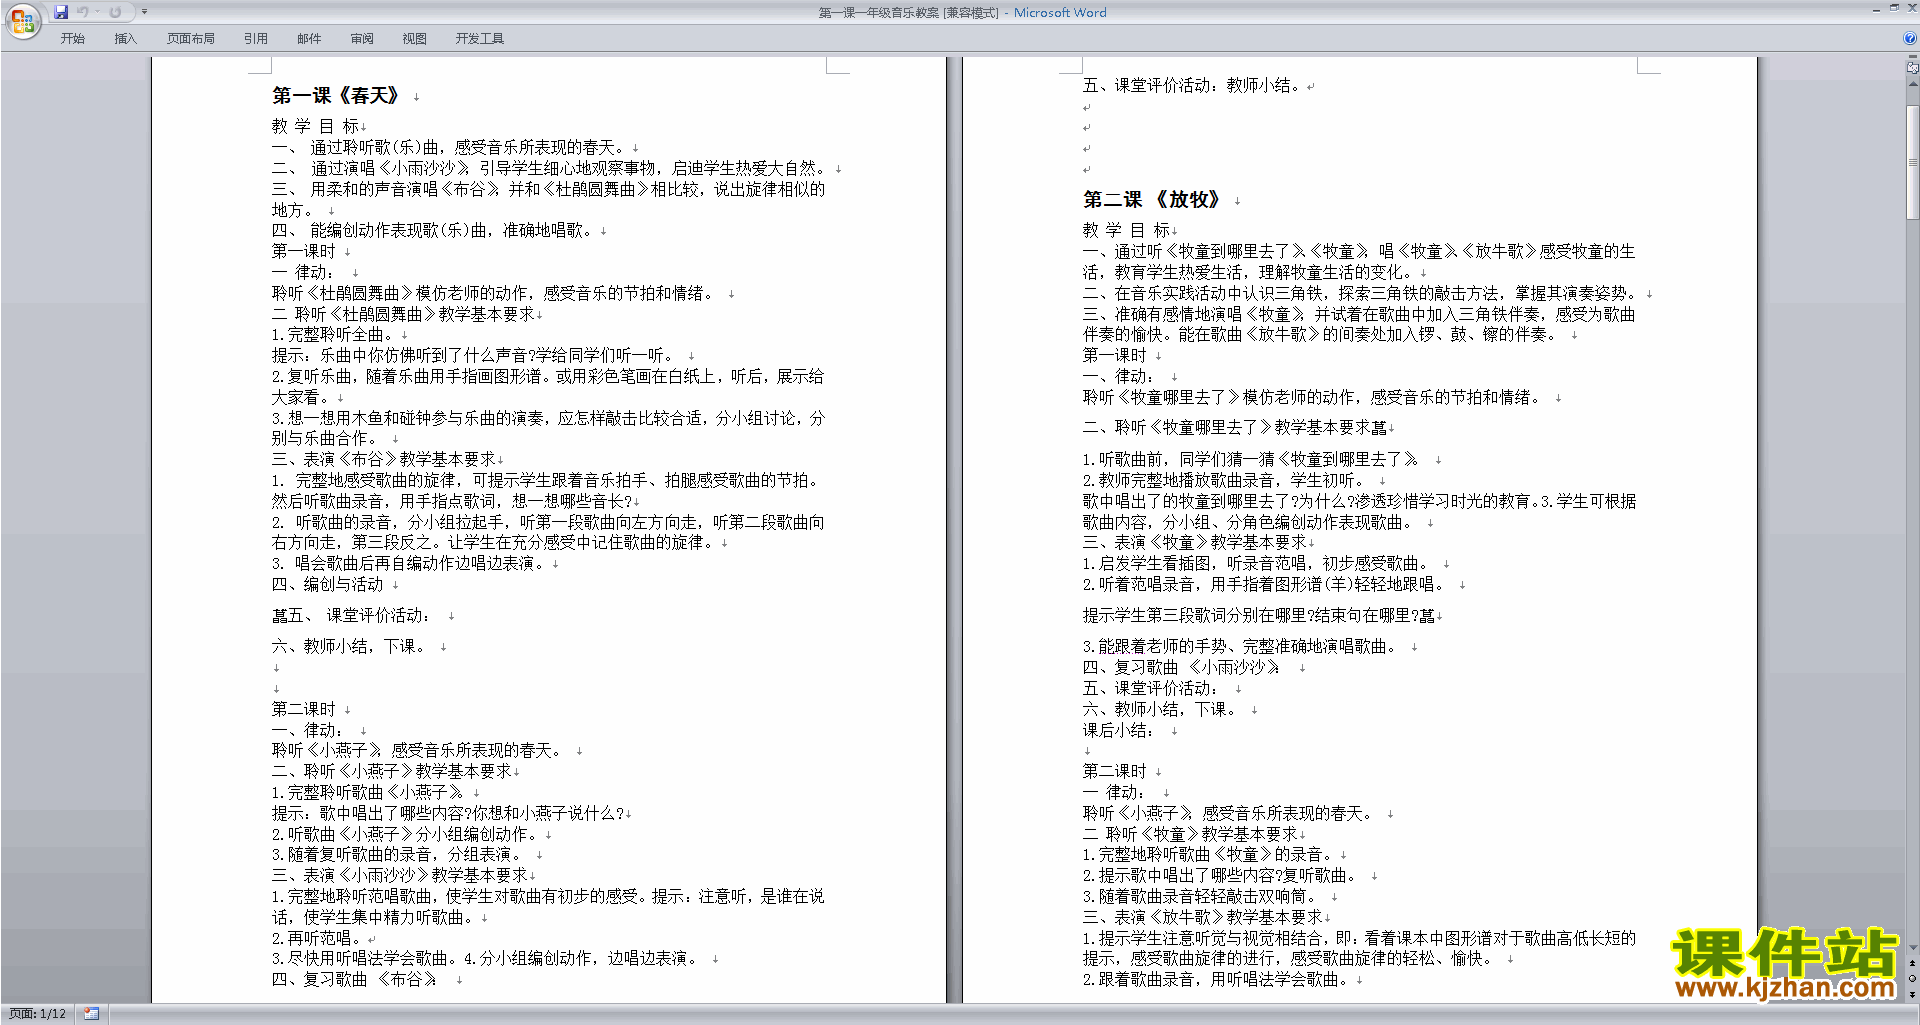Open Microsoft Word help

pos(1910,39)
